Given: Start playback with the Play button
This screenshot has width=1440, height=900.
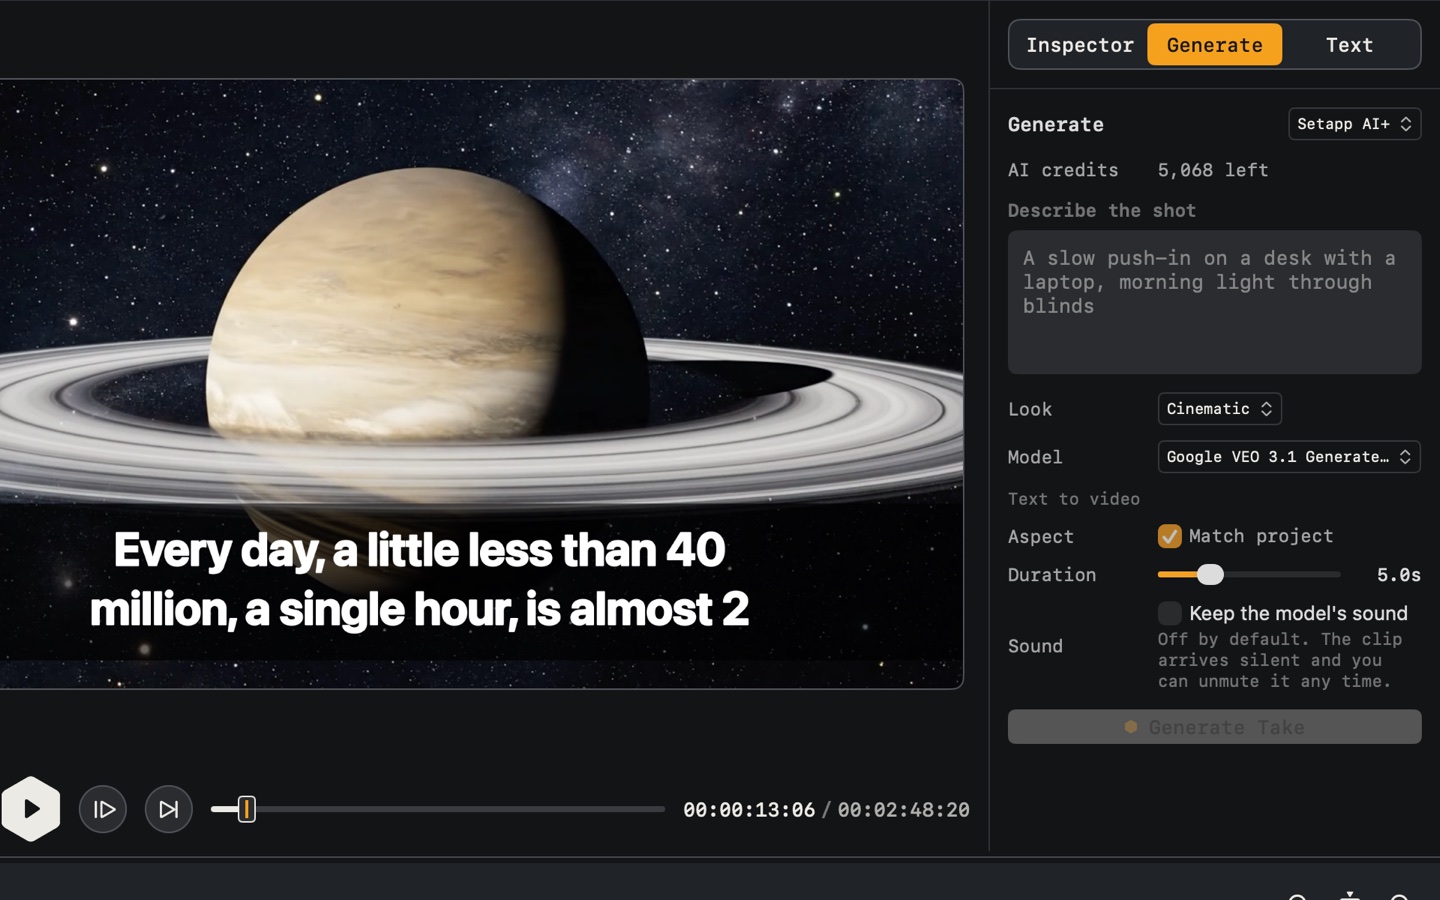Looking at the screenshot, I should point(31,809).
